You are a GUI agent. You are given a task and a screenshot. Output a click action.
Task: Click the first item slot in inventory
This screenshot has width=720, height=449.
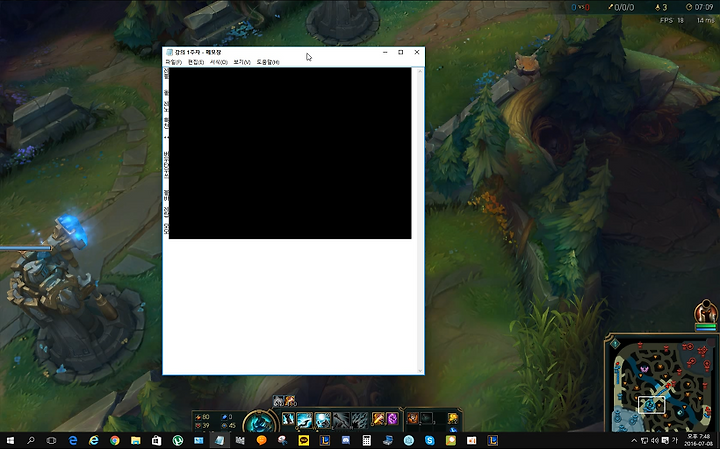(412, 418)
